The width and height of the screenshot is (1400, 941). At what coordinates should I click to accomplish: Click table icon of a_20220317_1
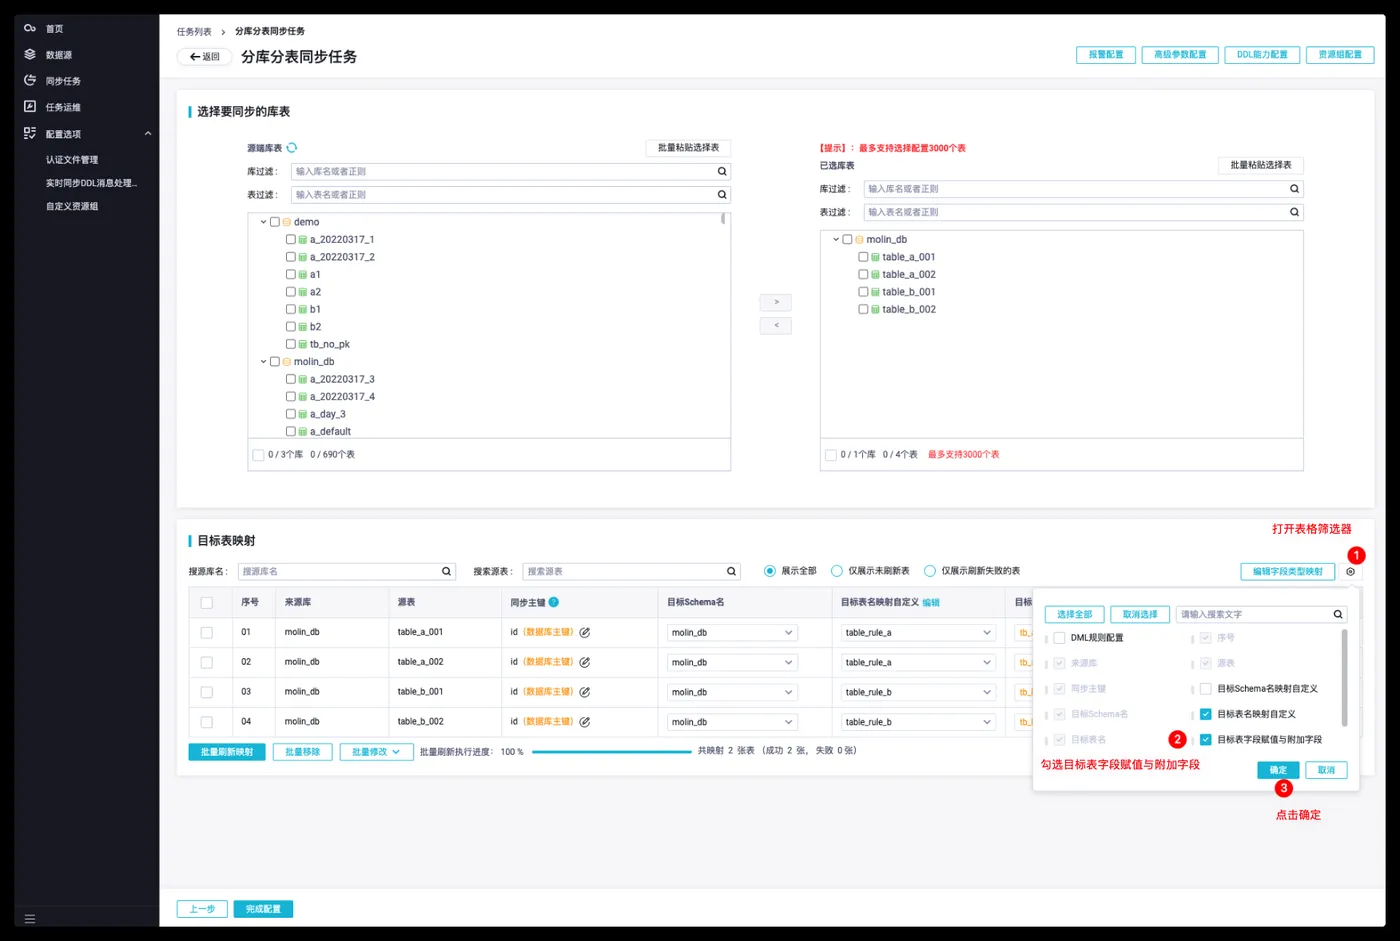point(303,240)
